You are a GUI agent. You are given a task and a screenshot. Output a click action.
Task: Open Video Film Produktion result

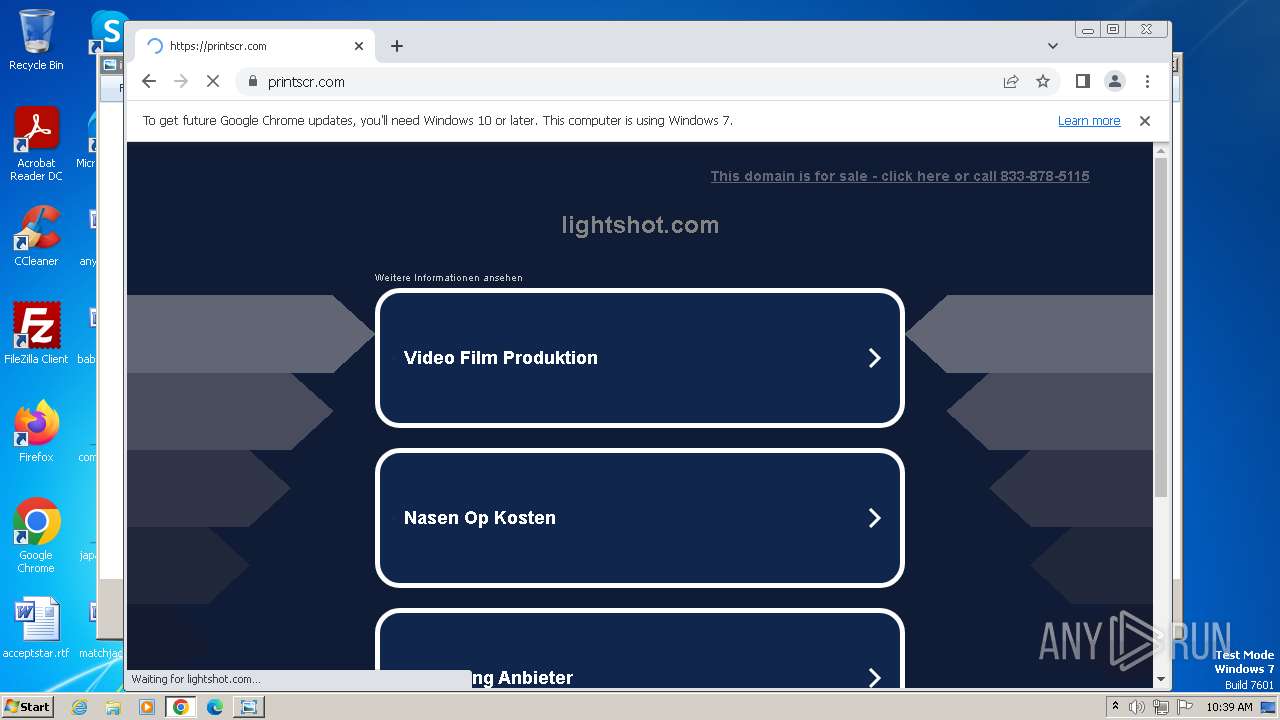point(640,358)
